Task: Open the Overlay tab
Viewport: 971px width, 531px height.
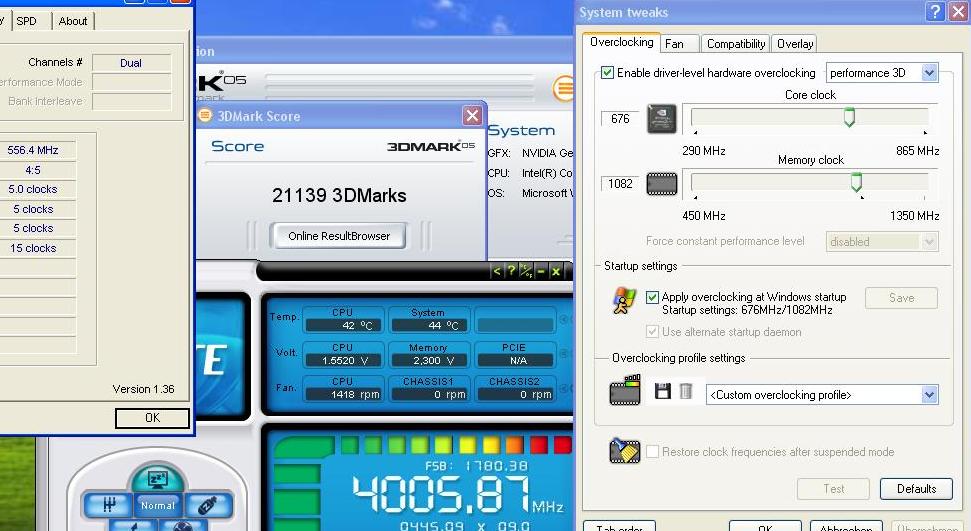Action: click(x=795, y=43)
